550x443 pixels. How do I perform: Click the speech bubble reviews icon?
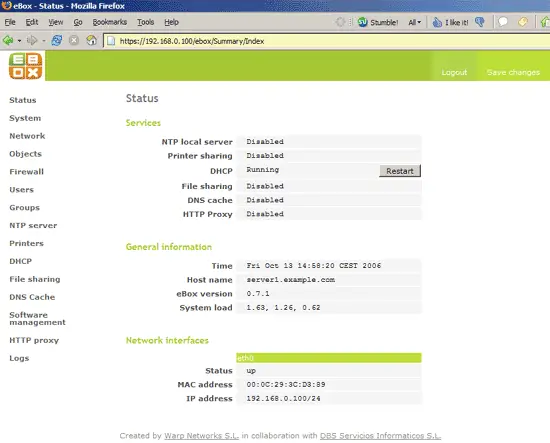point(503,22)
